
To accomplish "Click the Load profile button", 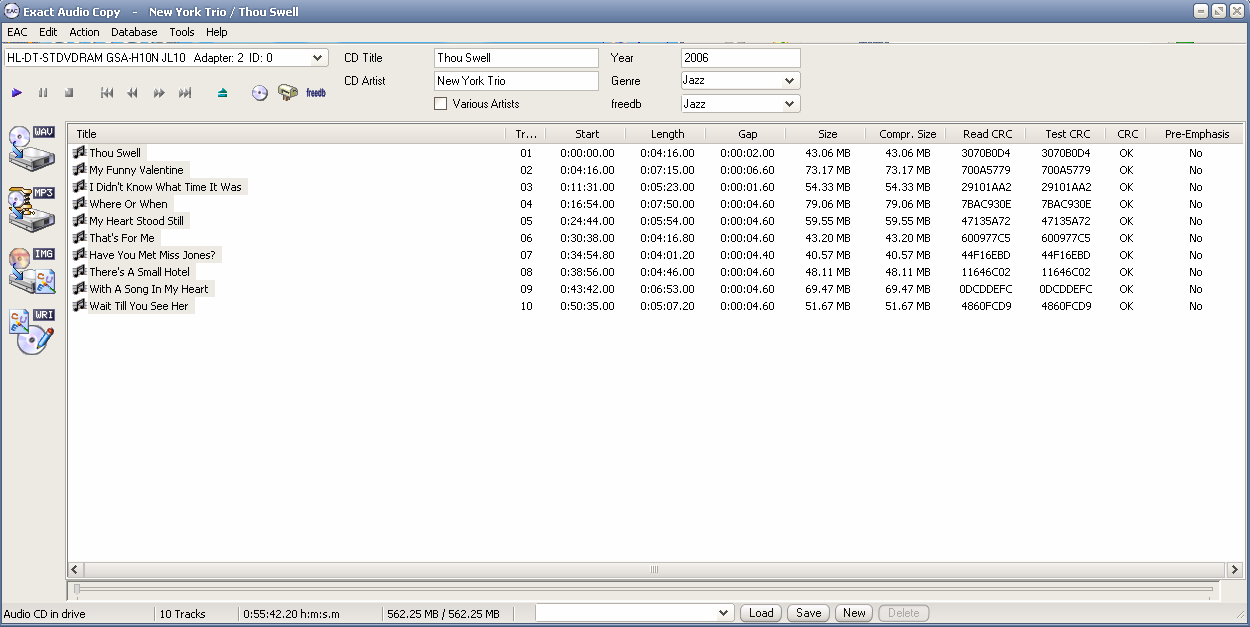I will 761,613.
